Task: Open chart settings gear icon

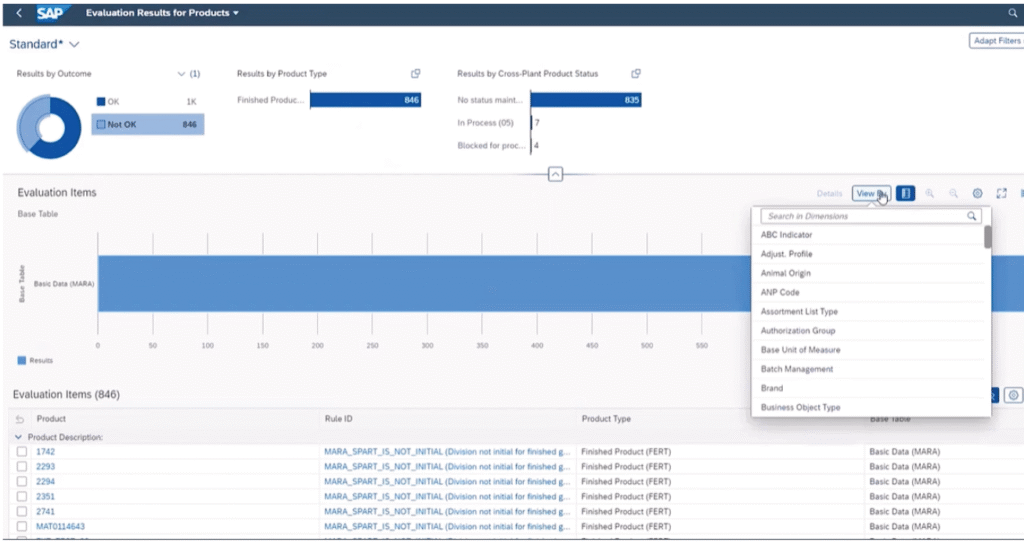Action: coord(978,193)
